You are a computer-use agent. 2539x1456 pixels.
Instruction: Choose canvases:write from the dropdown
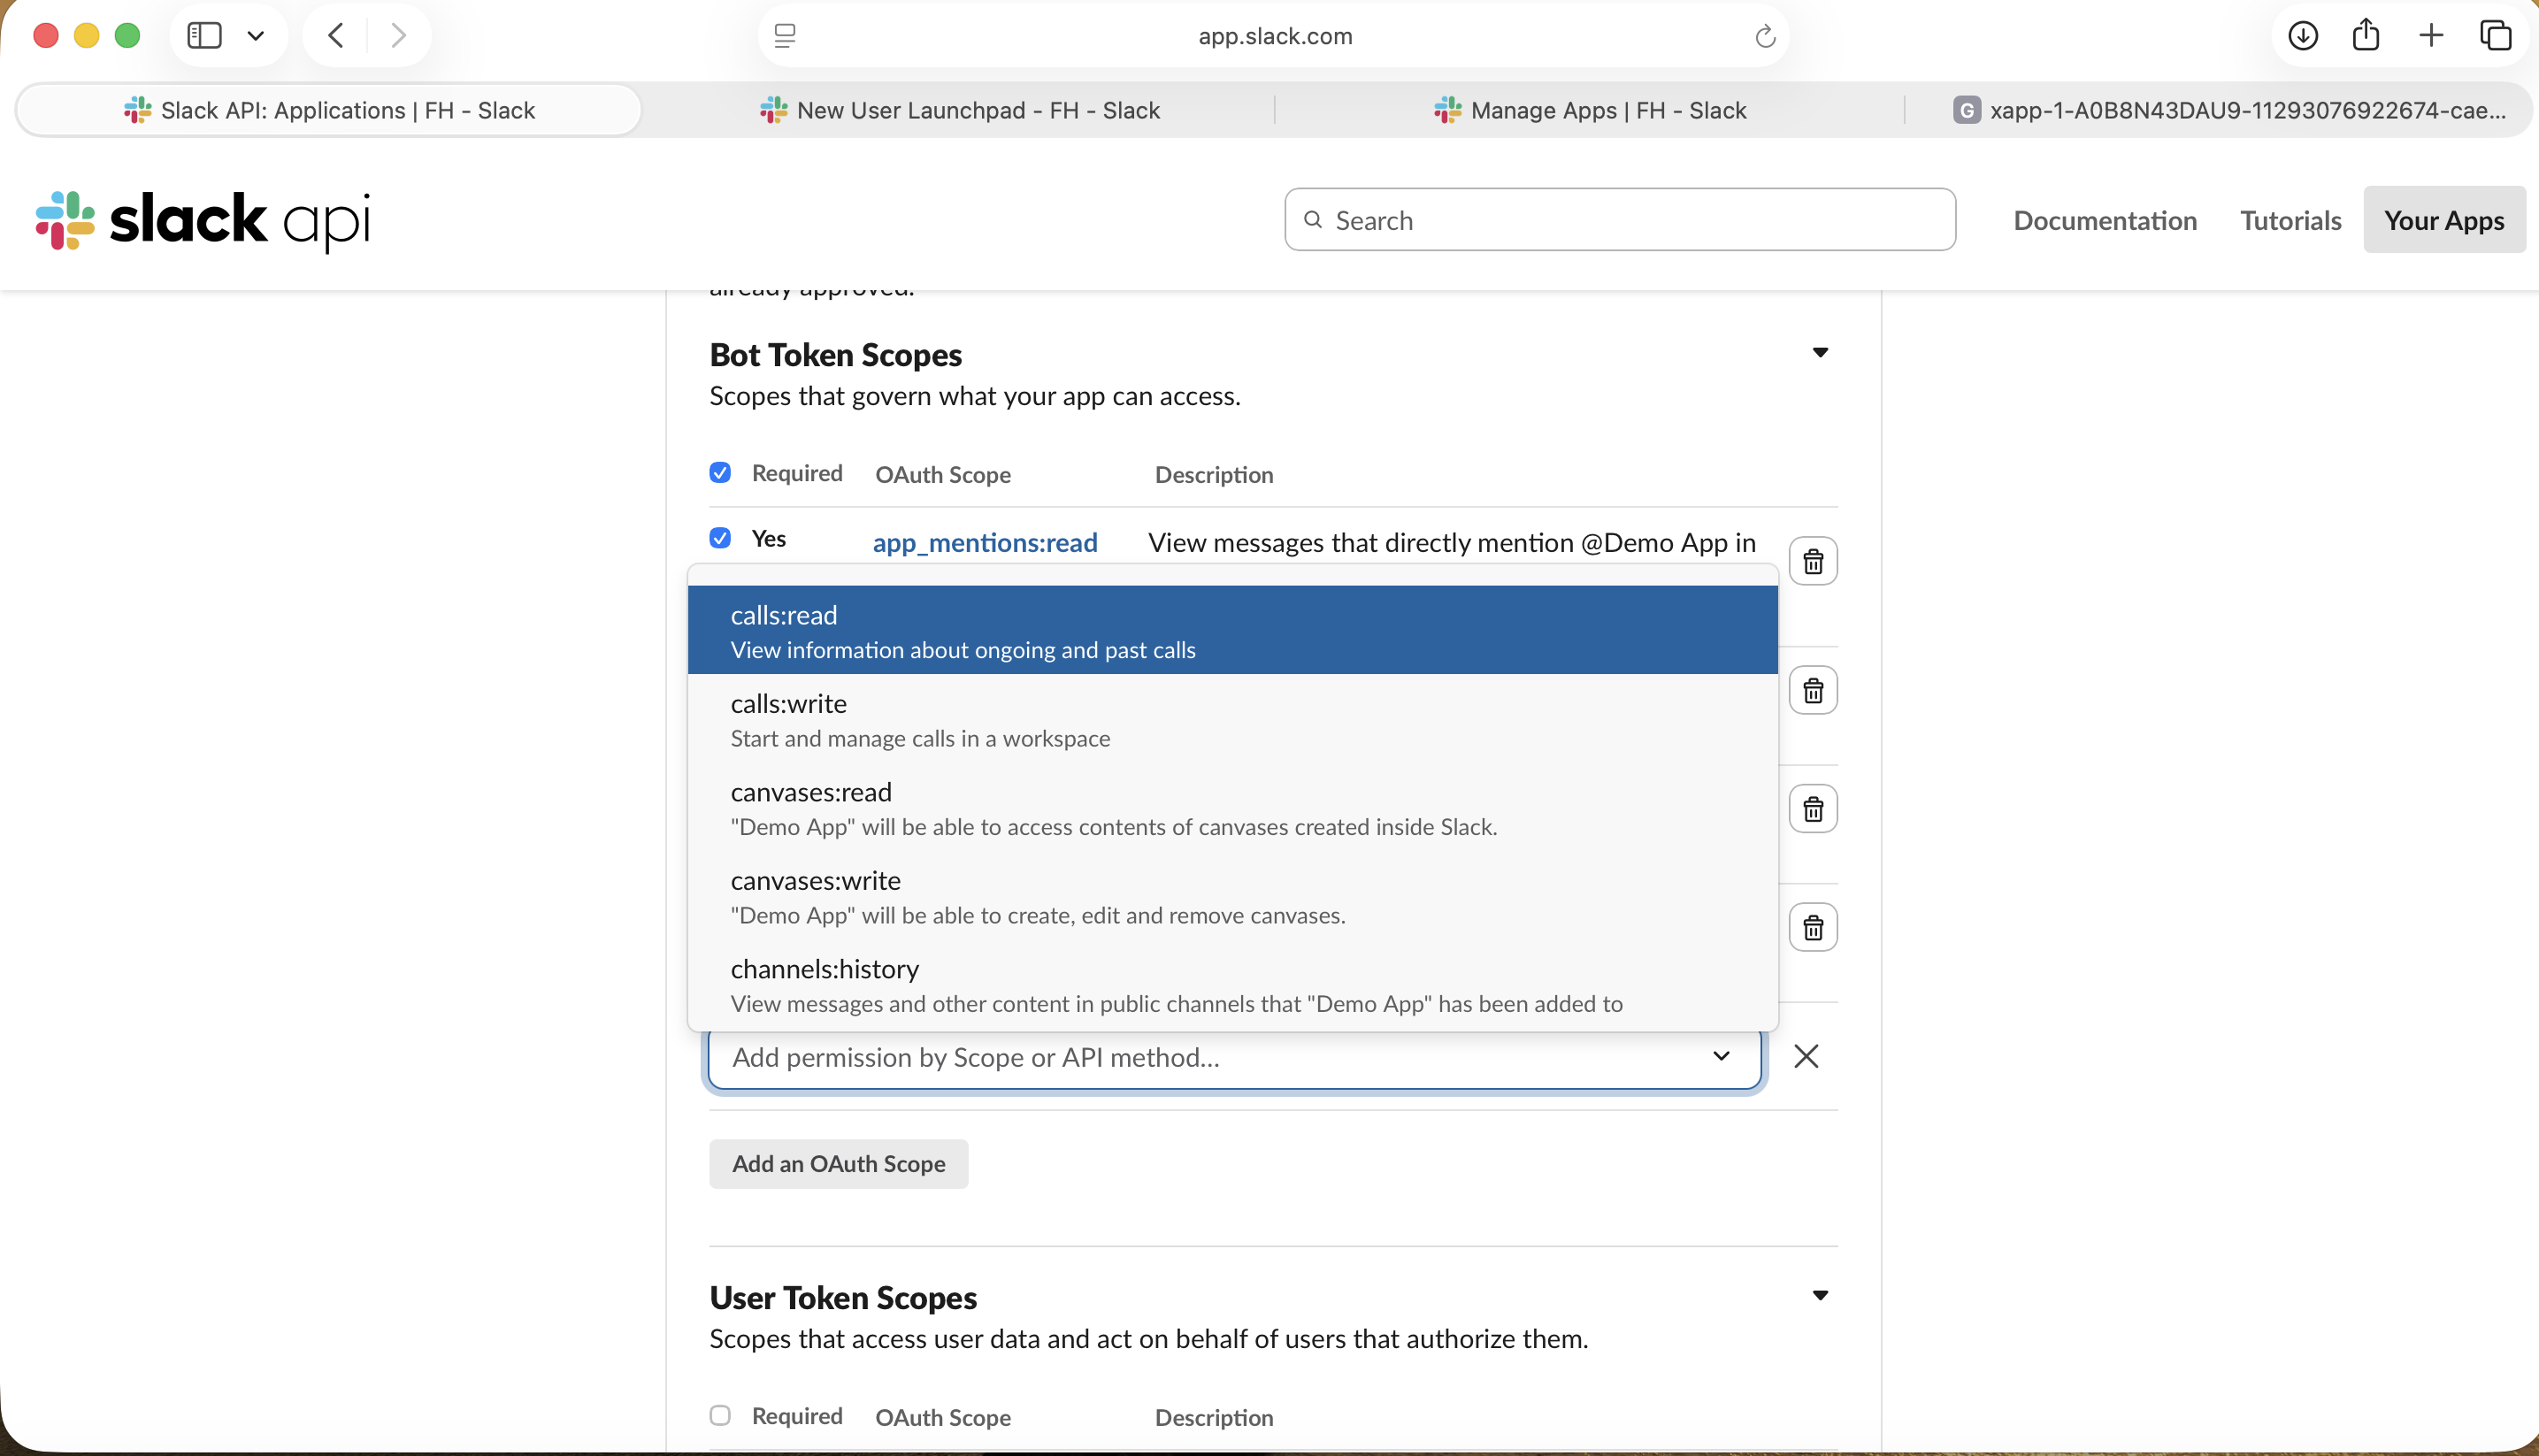click(x=1233, y=896)
